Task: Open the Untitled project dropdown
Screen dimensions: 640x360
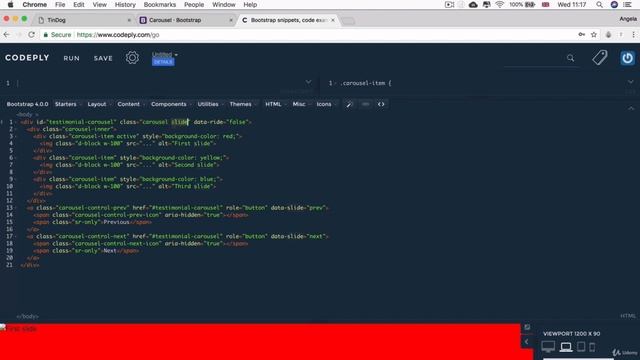Action: click(164, 54)
